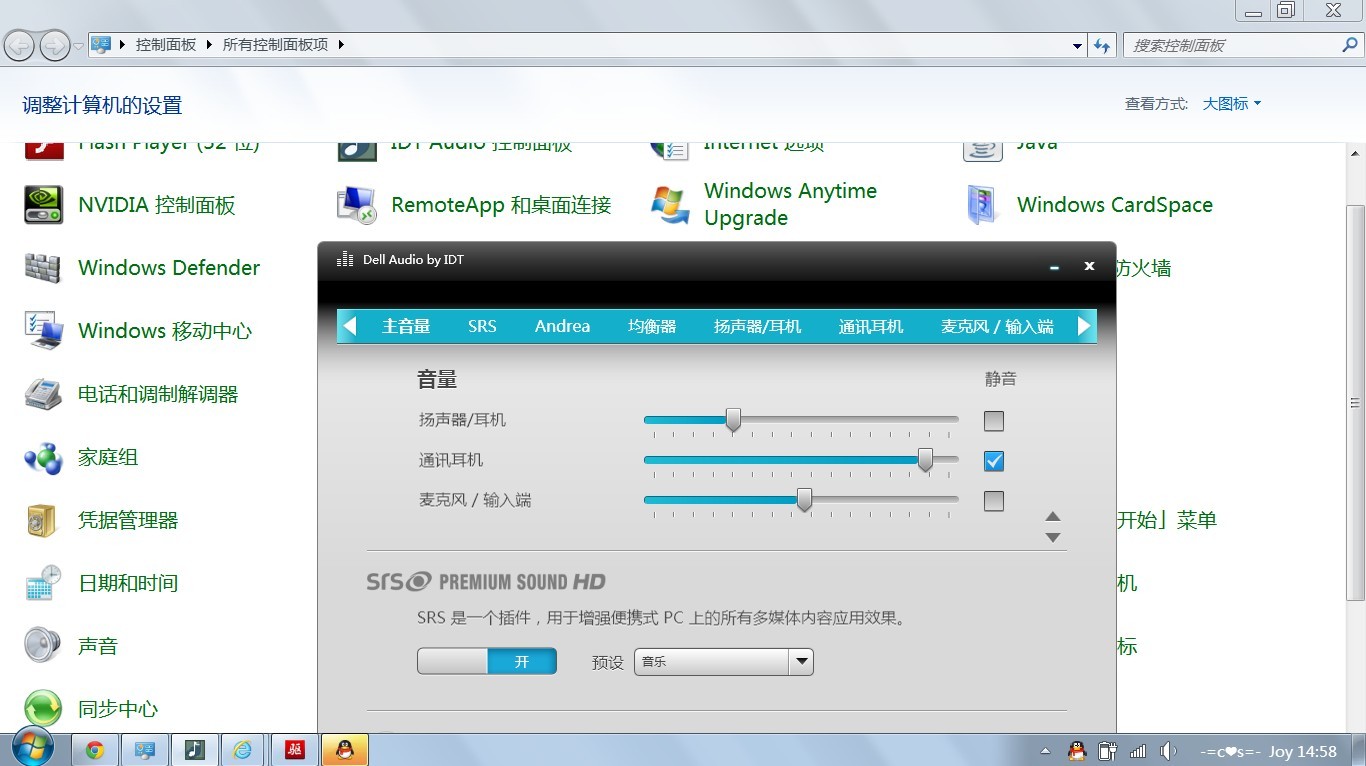Image resolution: width=1366 pixels, height=766 pixels.
Task: Open Windows CardSpace icon
Action: point(983,205)
